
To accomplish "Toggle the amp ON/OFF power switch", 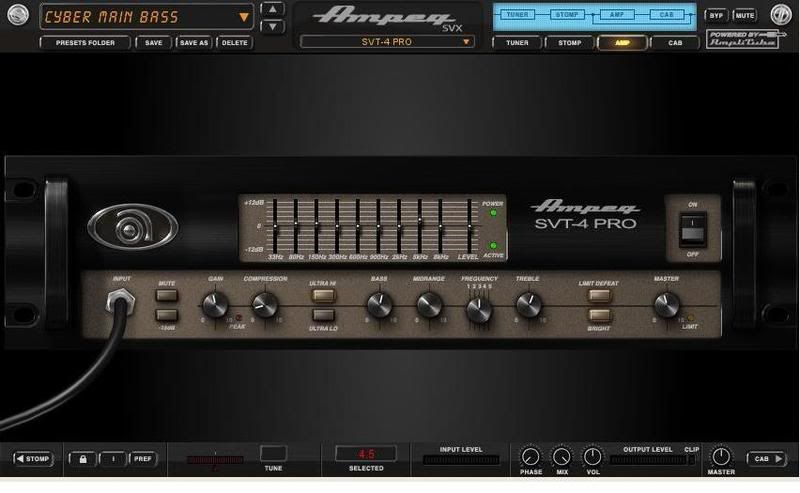I will (692, 229).
